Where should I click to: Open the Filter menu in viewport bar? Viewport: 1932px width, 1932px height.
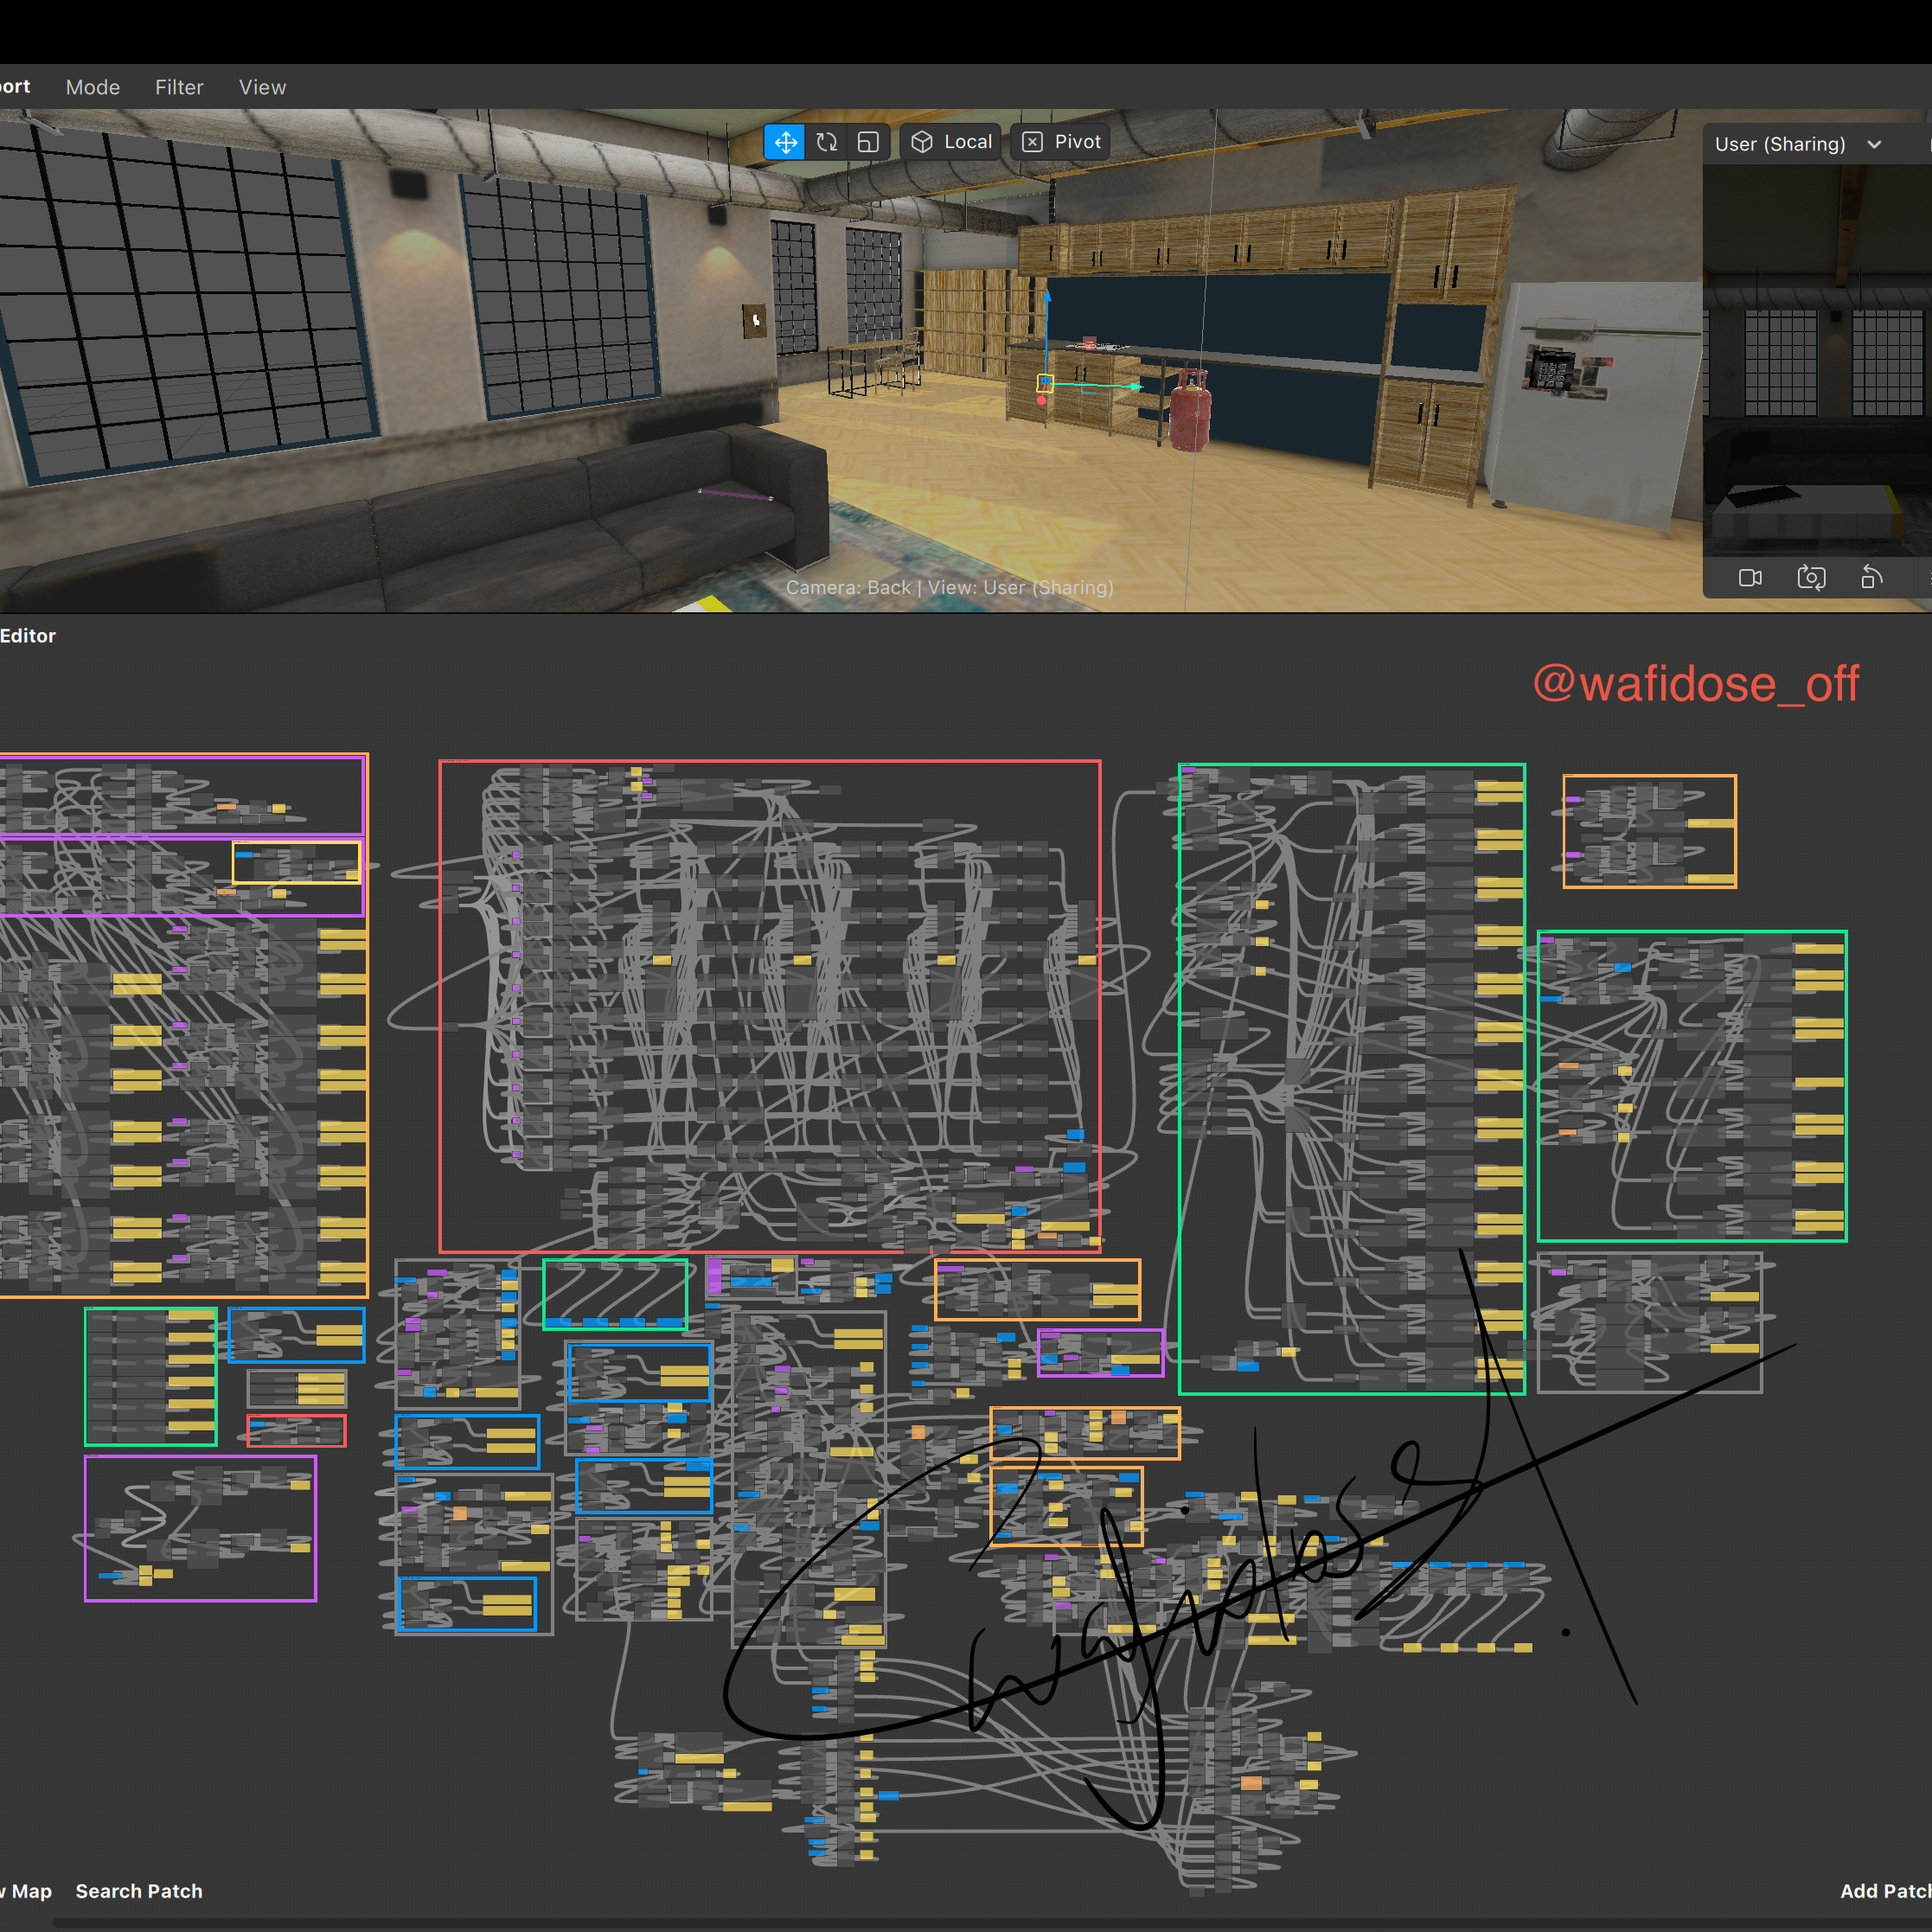[x=179, y=87]
